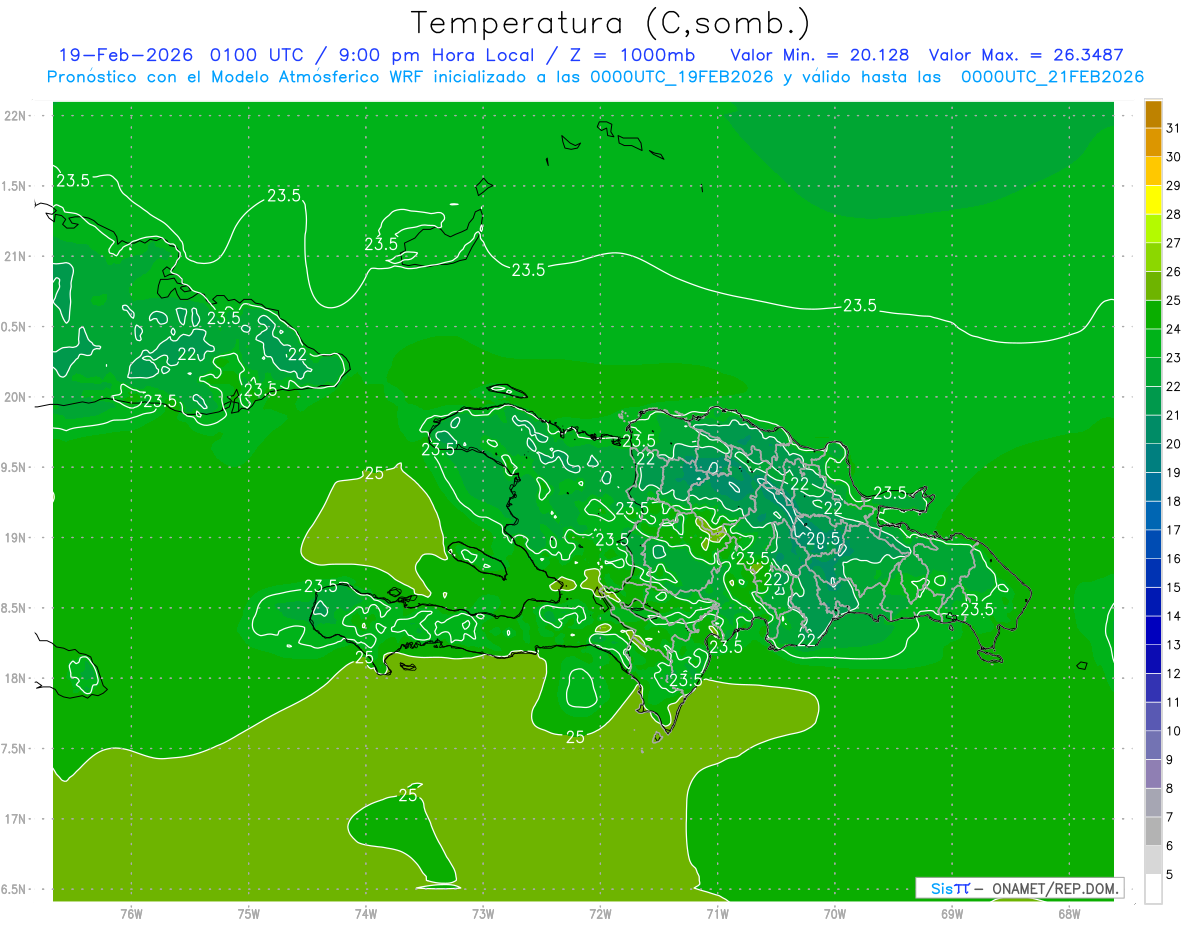Click the blue 'Sis' logo text
The height and width of the screenshot is (927, 1200).
(x=941, y=888)
